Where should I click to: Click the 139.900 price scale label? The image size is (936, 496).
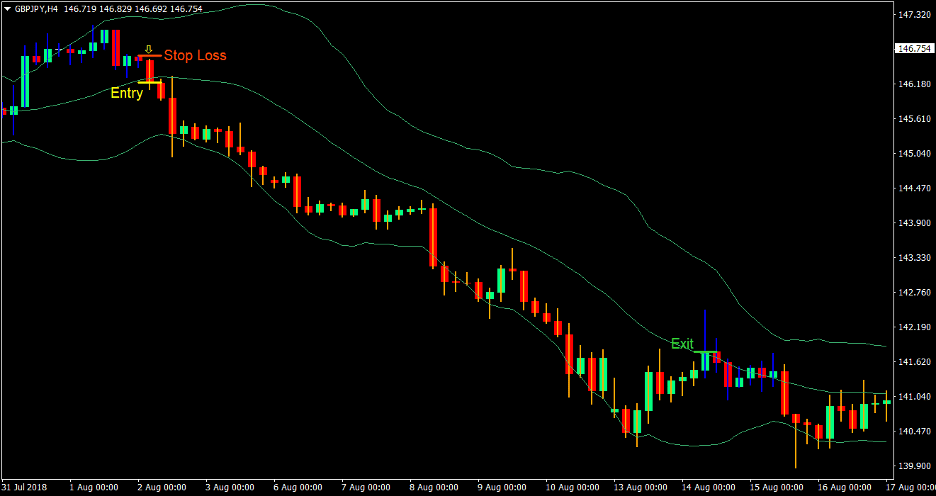click(913, 466)
